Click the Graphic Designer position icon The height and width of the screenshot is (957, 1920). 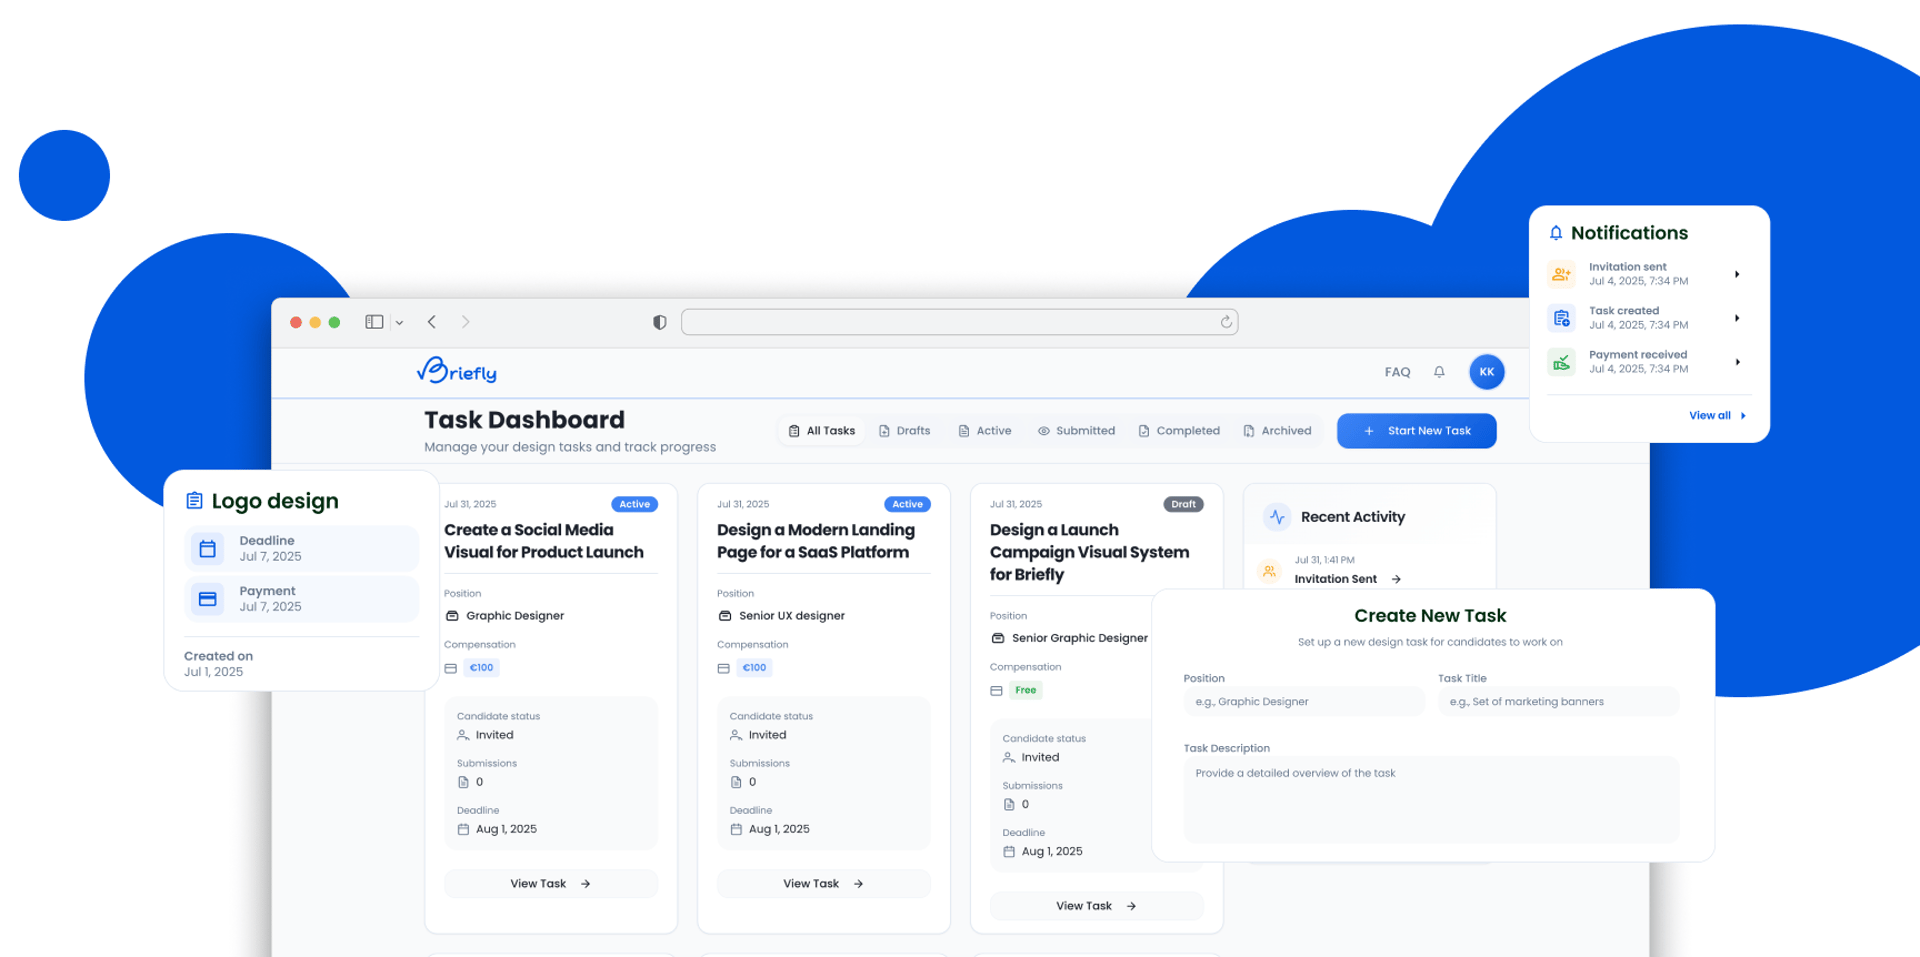(452, 616)
